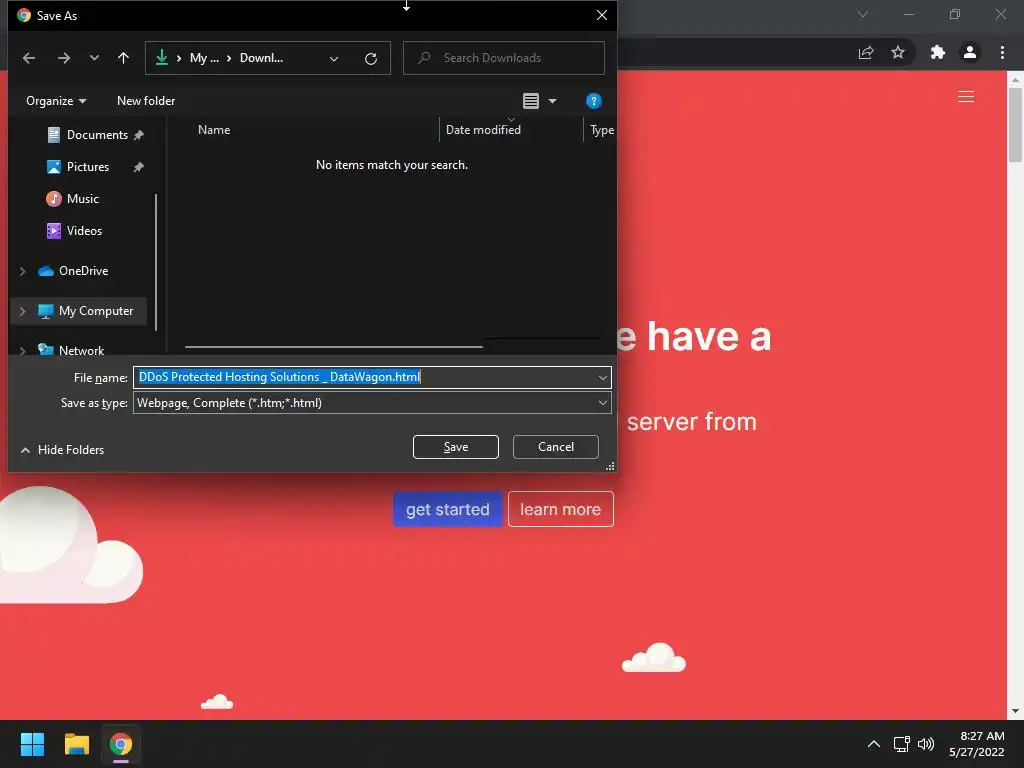Bookmark this tab star icon
This screenshot has height=768, width=1024.
click(x=898, y=53)
